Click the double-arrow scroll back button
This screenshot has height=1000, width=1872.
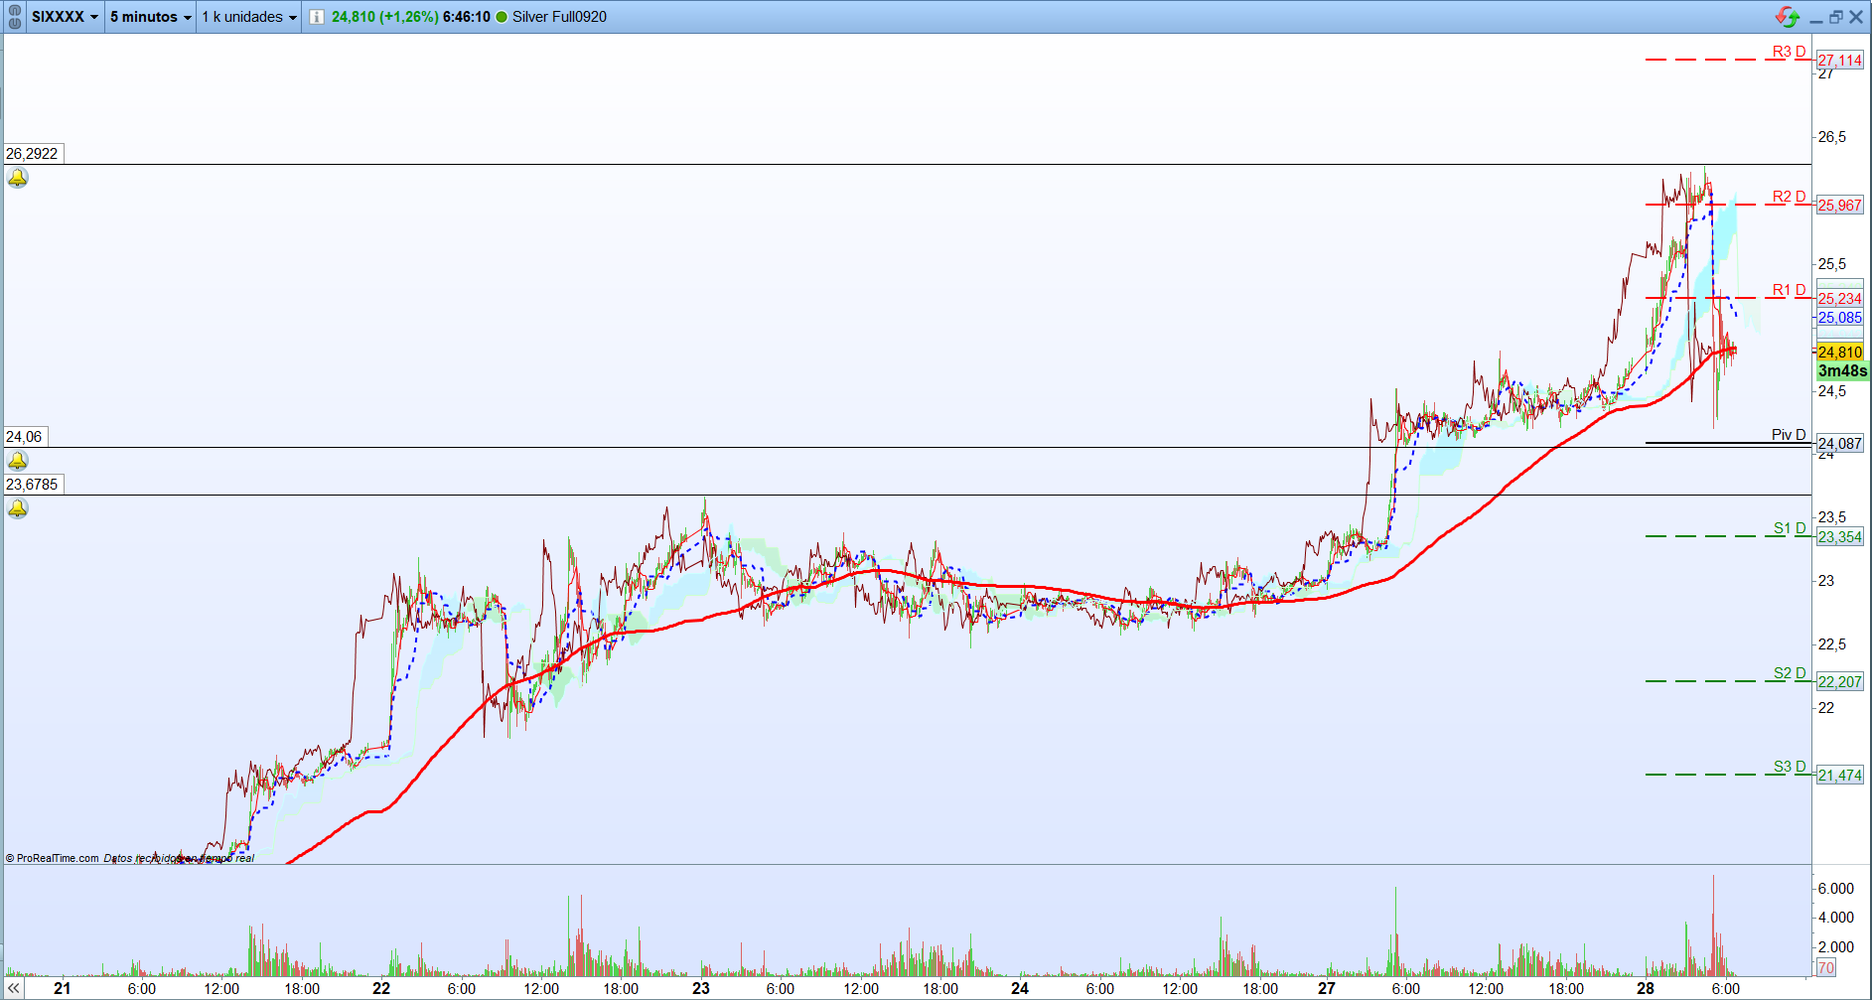[14, 988]
